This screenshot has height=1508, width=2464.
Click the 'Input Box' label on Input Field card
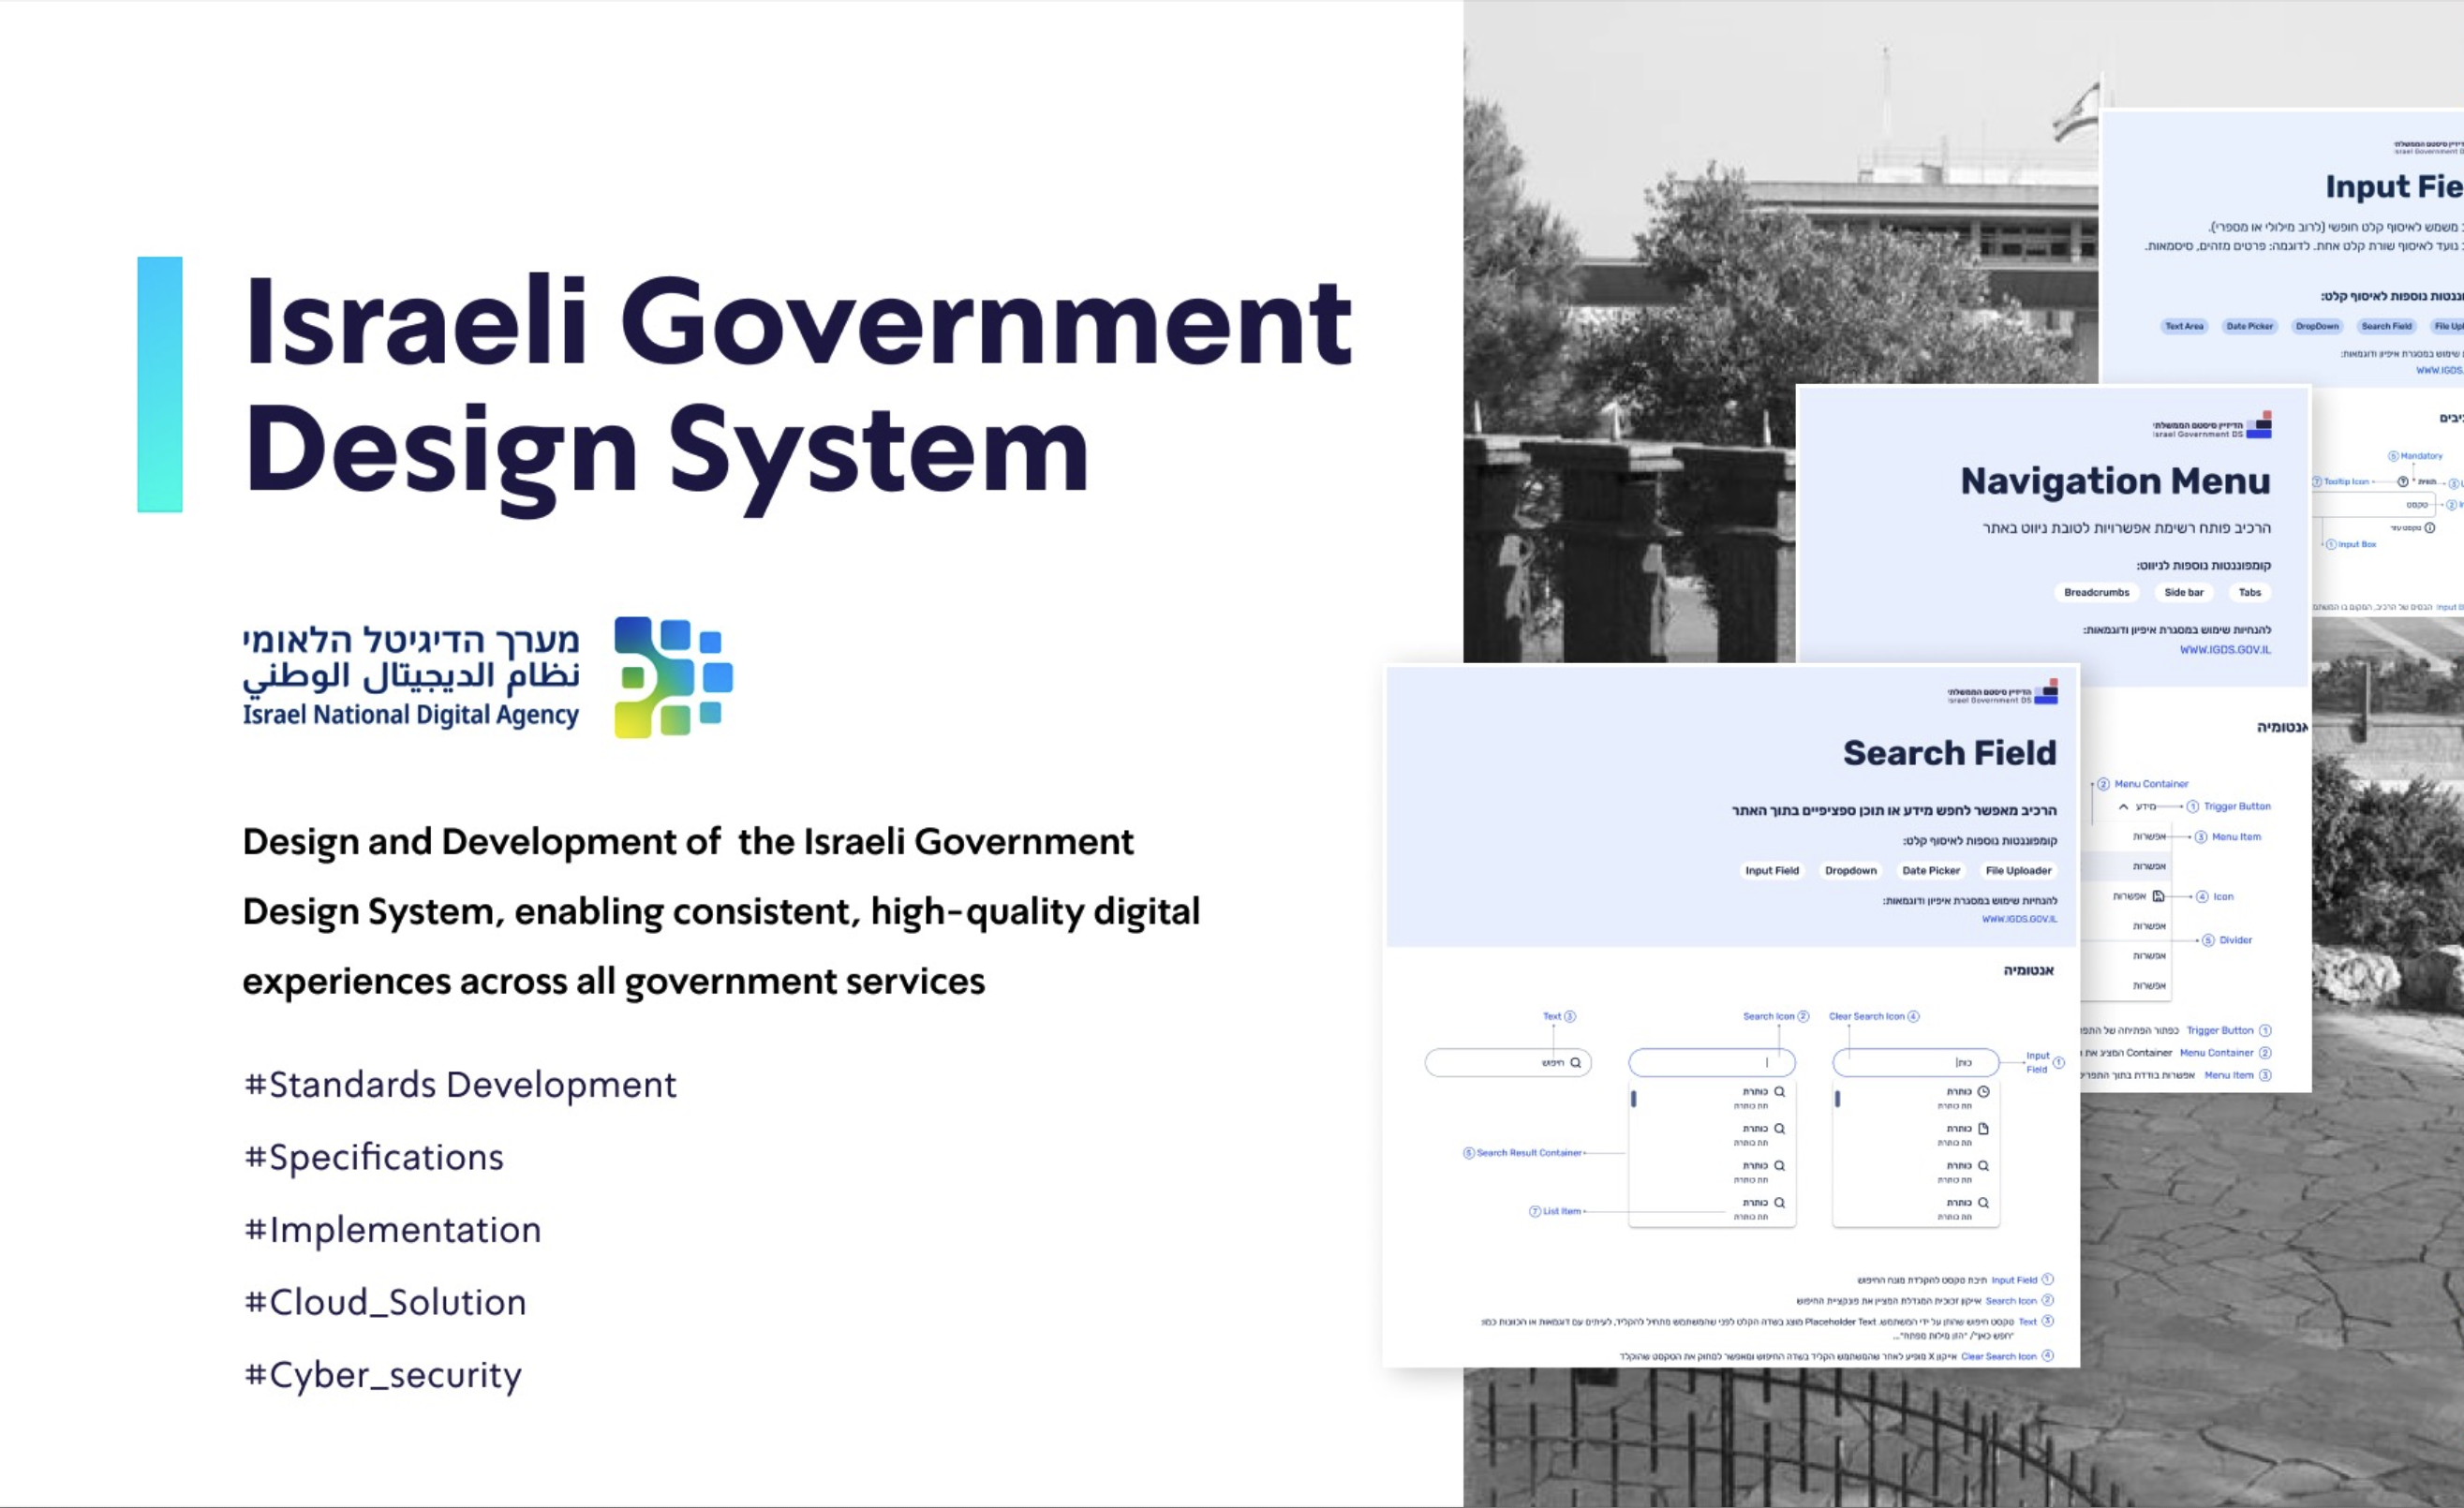pyautogui.click(x=2357, y=545)
